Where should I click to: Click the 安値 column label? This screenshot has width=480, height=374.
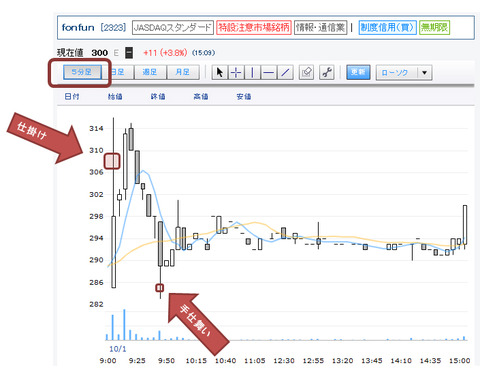pyautogui.click(x=244, y=96)
